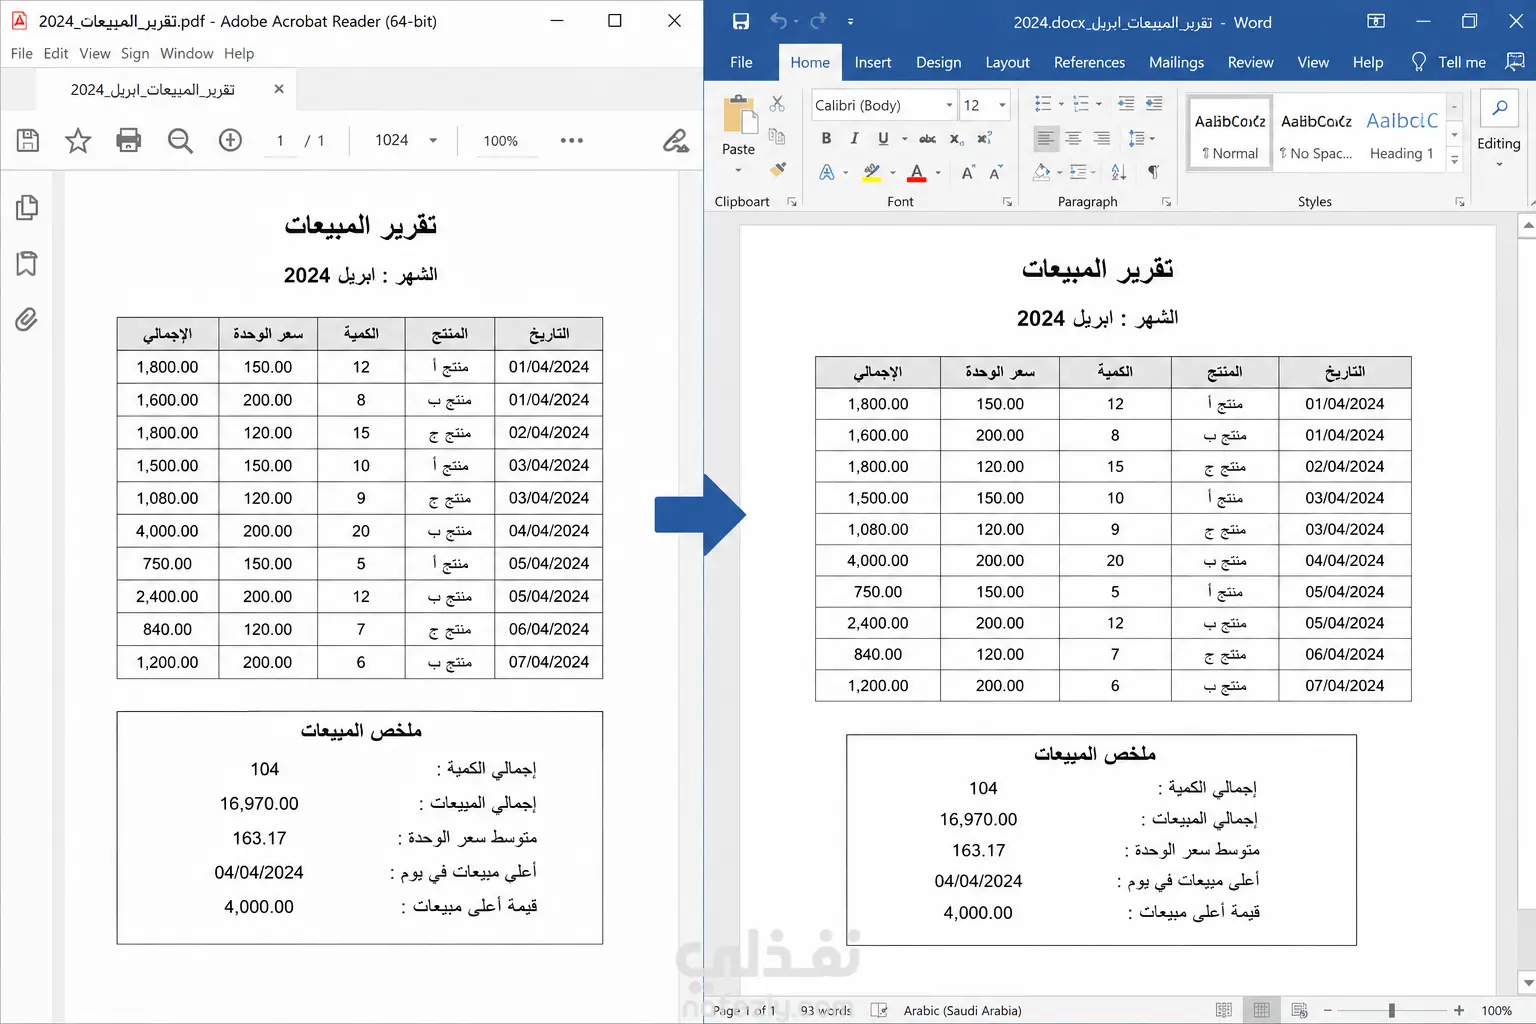
Task: Open the Review tab in Word
Action: click(1250, 62)
